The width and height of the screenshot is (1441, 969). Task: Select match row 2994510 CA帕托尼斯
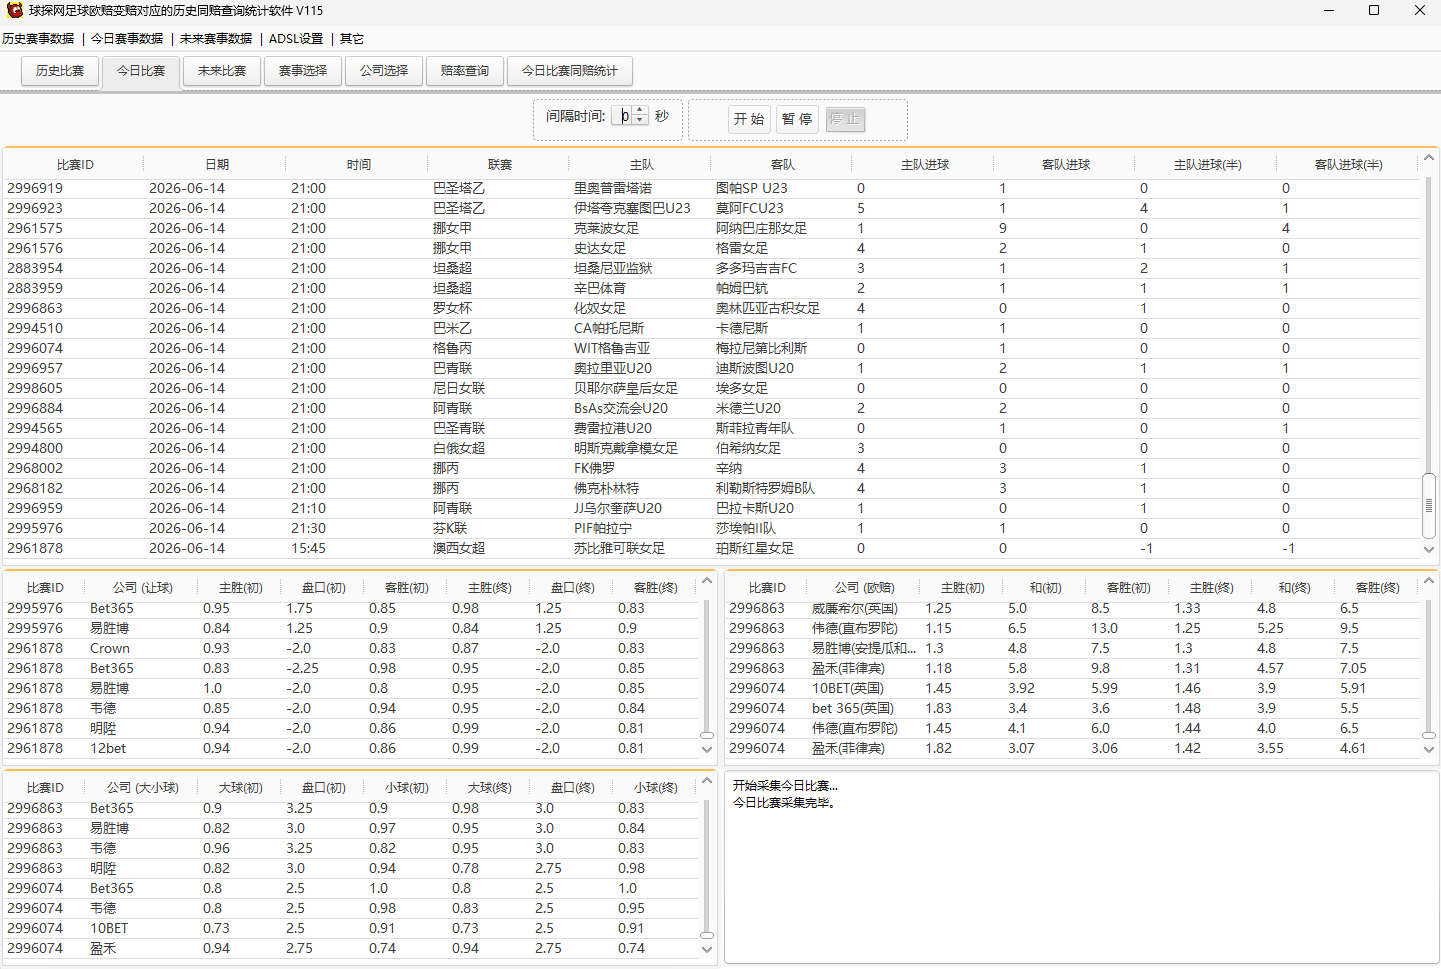click(712, 328)
